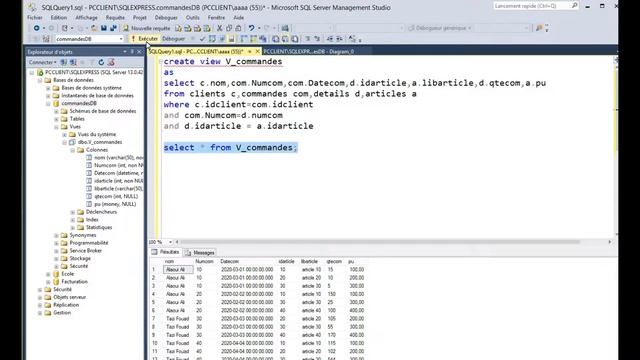Close the SQLQuery1.sql tab with X

[x=257, y=51]
